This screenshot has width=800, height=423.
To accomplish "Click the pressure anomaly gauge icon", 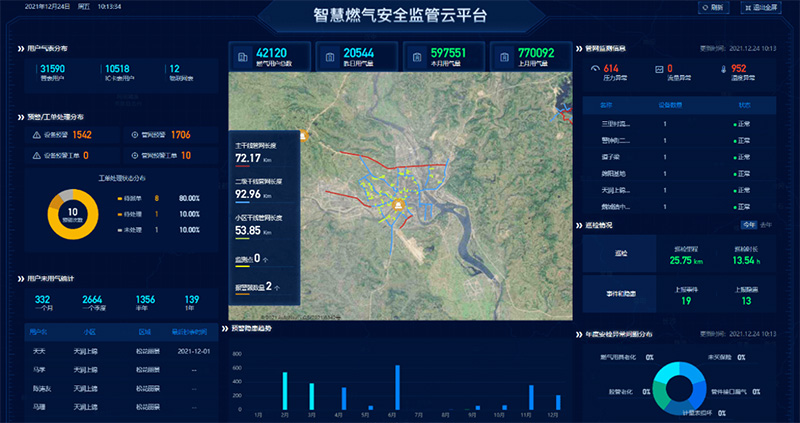I will click(x=594, y=69).
